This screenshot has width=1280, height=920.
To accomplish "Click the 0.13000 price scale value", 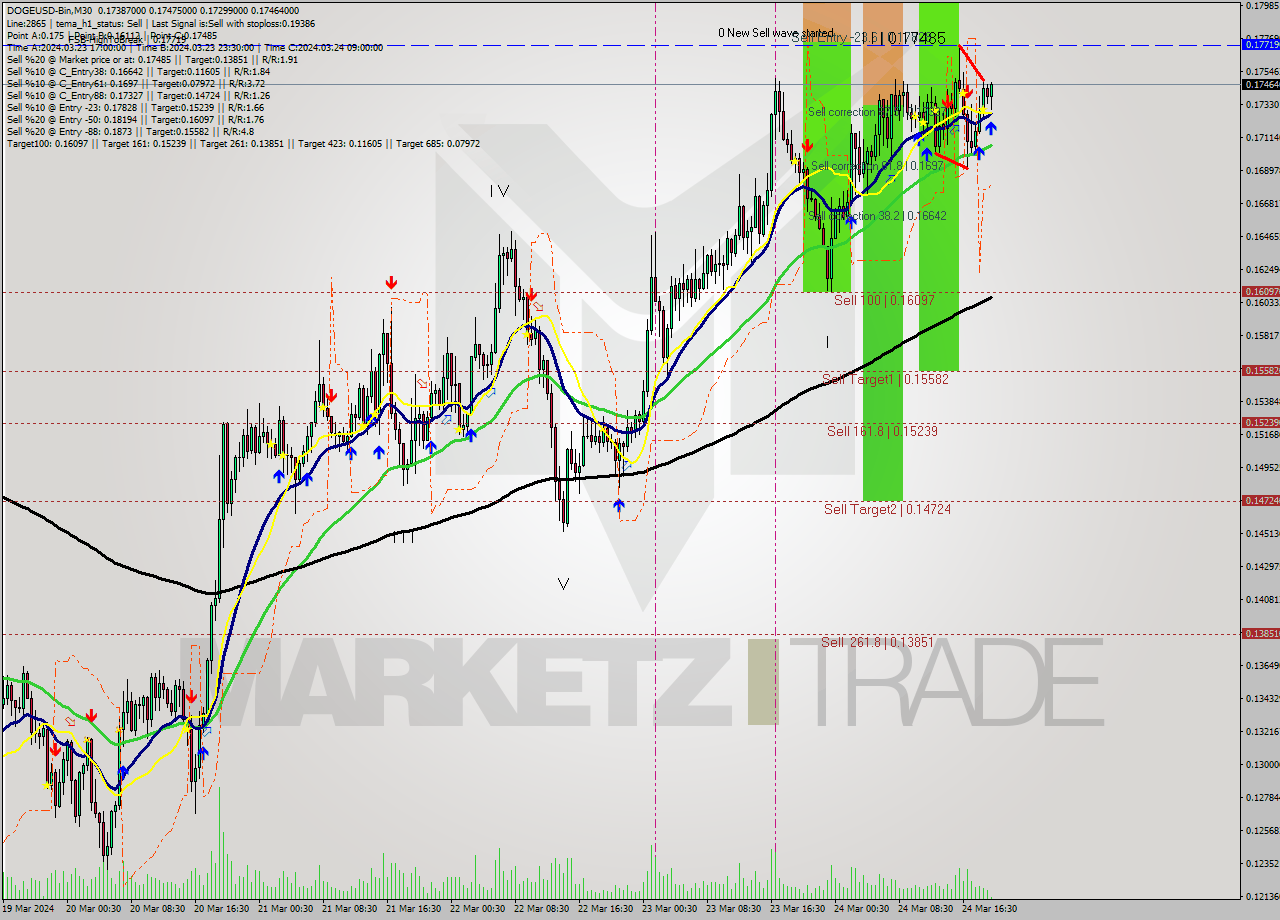I will click(1262, 764).
